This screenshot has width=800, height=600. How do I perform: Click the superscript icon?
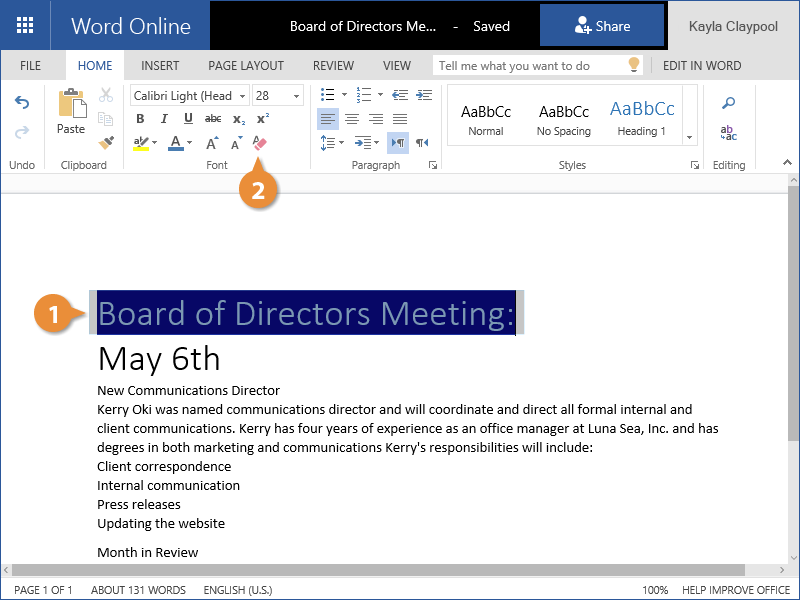point(263,119)
